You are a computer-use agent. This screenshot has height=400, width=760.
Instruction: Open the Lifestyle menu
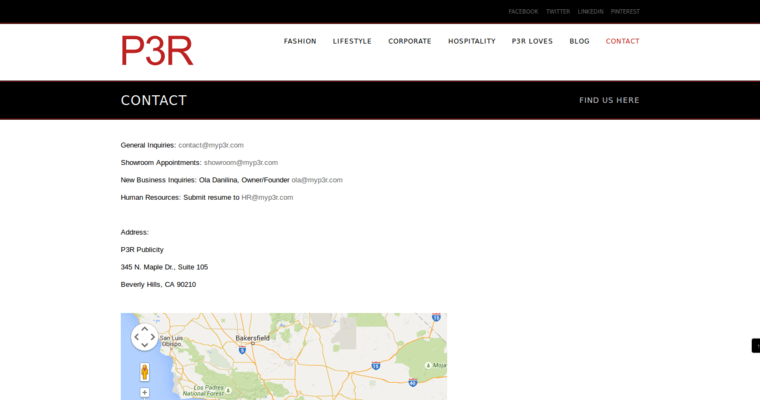(352, 41)
